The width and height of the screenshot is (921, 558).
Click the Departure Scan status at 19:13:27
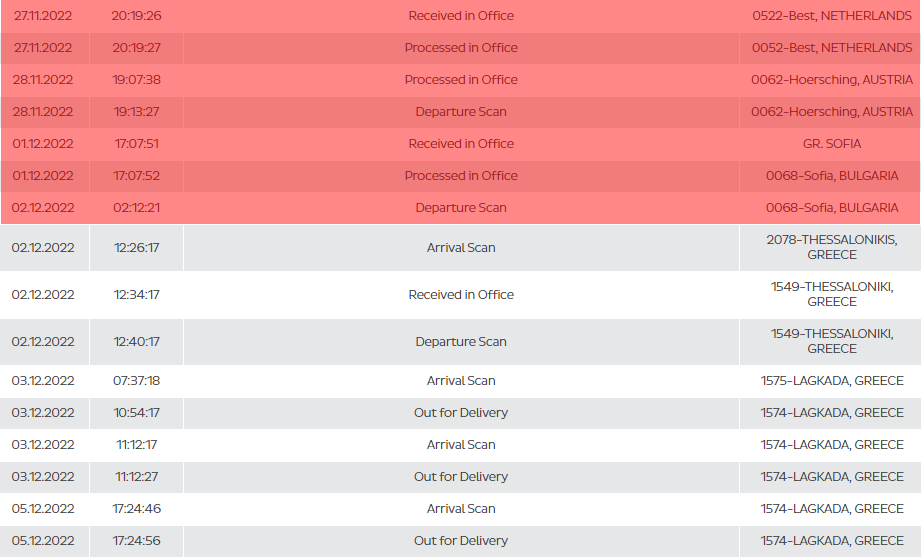[x=461, y=112]
